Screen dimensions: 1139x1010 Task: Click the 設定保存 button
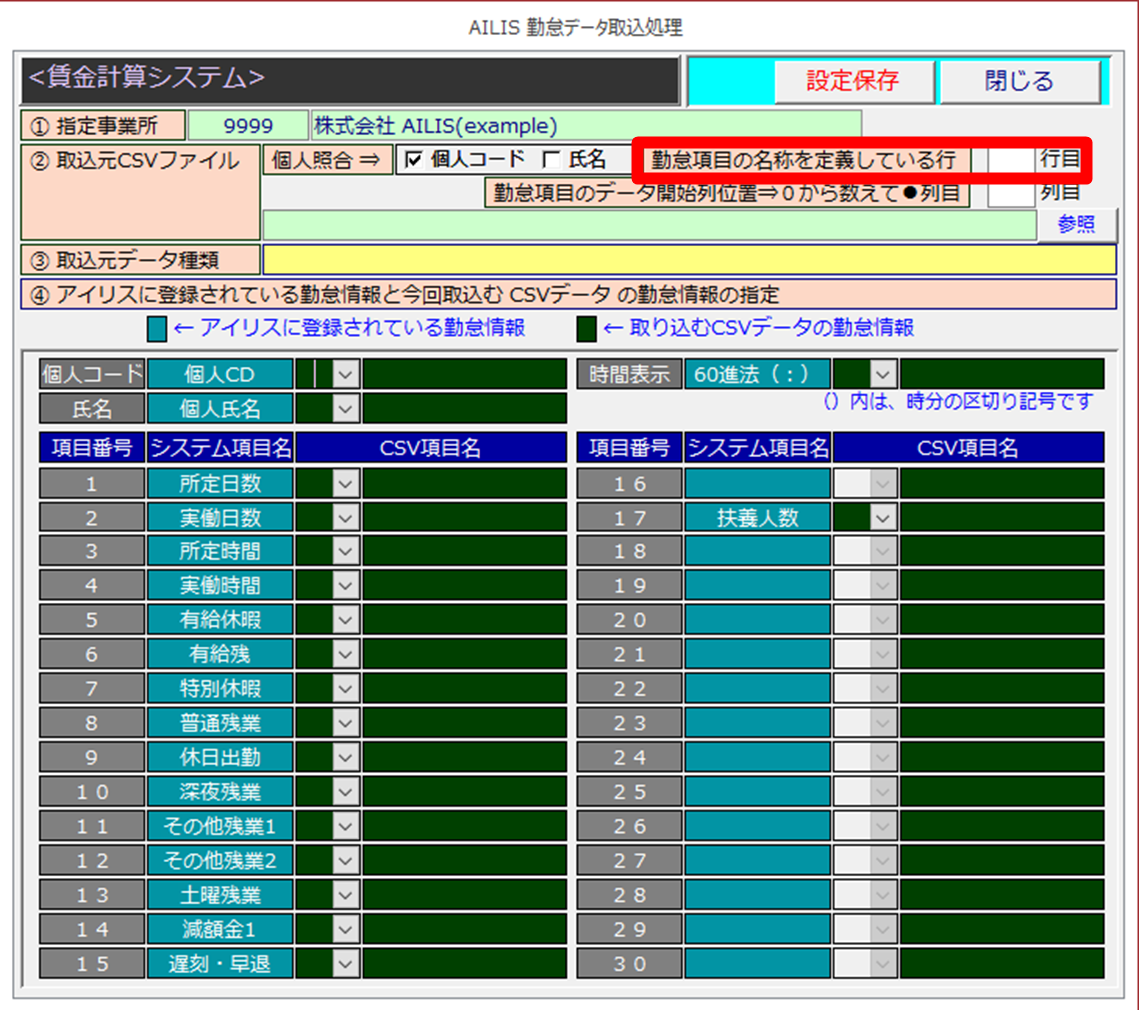pos(852,81)
